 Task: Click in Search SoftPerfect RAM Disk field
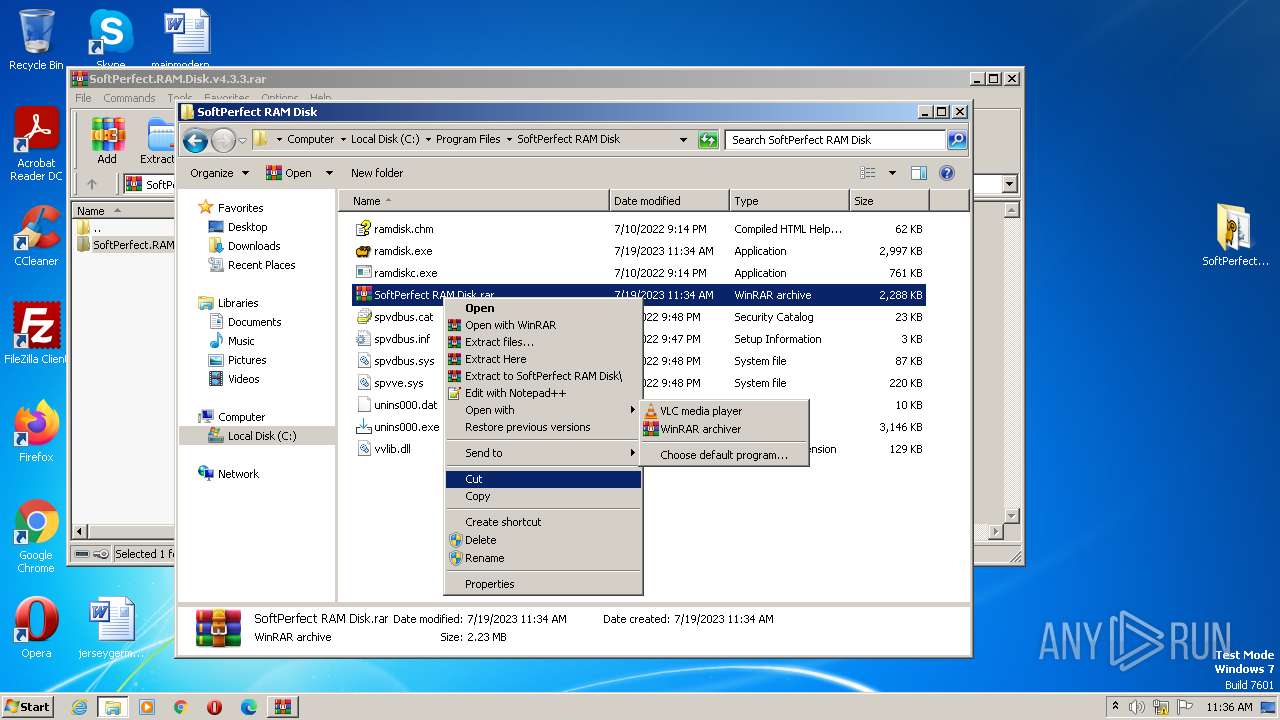pos(835,140)
